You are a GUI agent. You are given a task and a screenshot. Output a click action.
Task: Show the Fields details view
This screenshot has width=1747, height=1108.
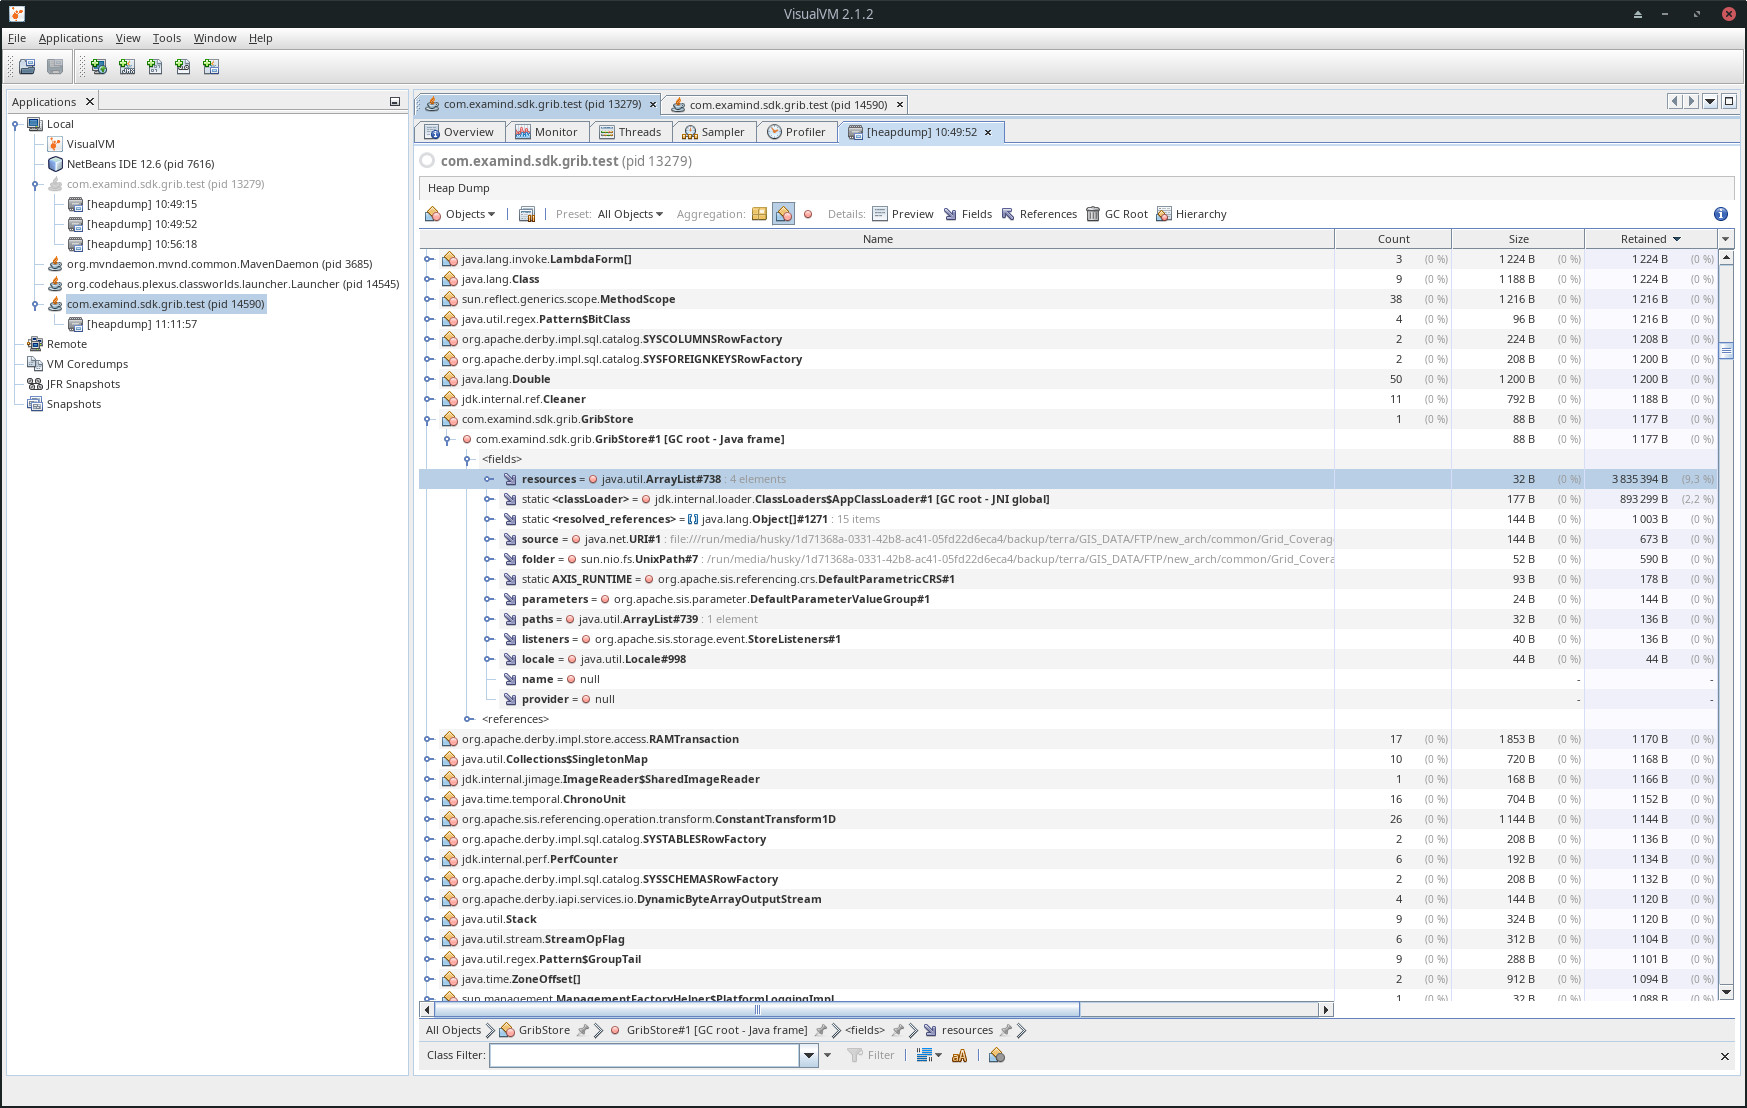point(967,213)
